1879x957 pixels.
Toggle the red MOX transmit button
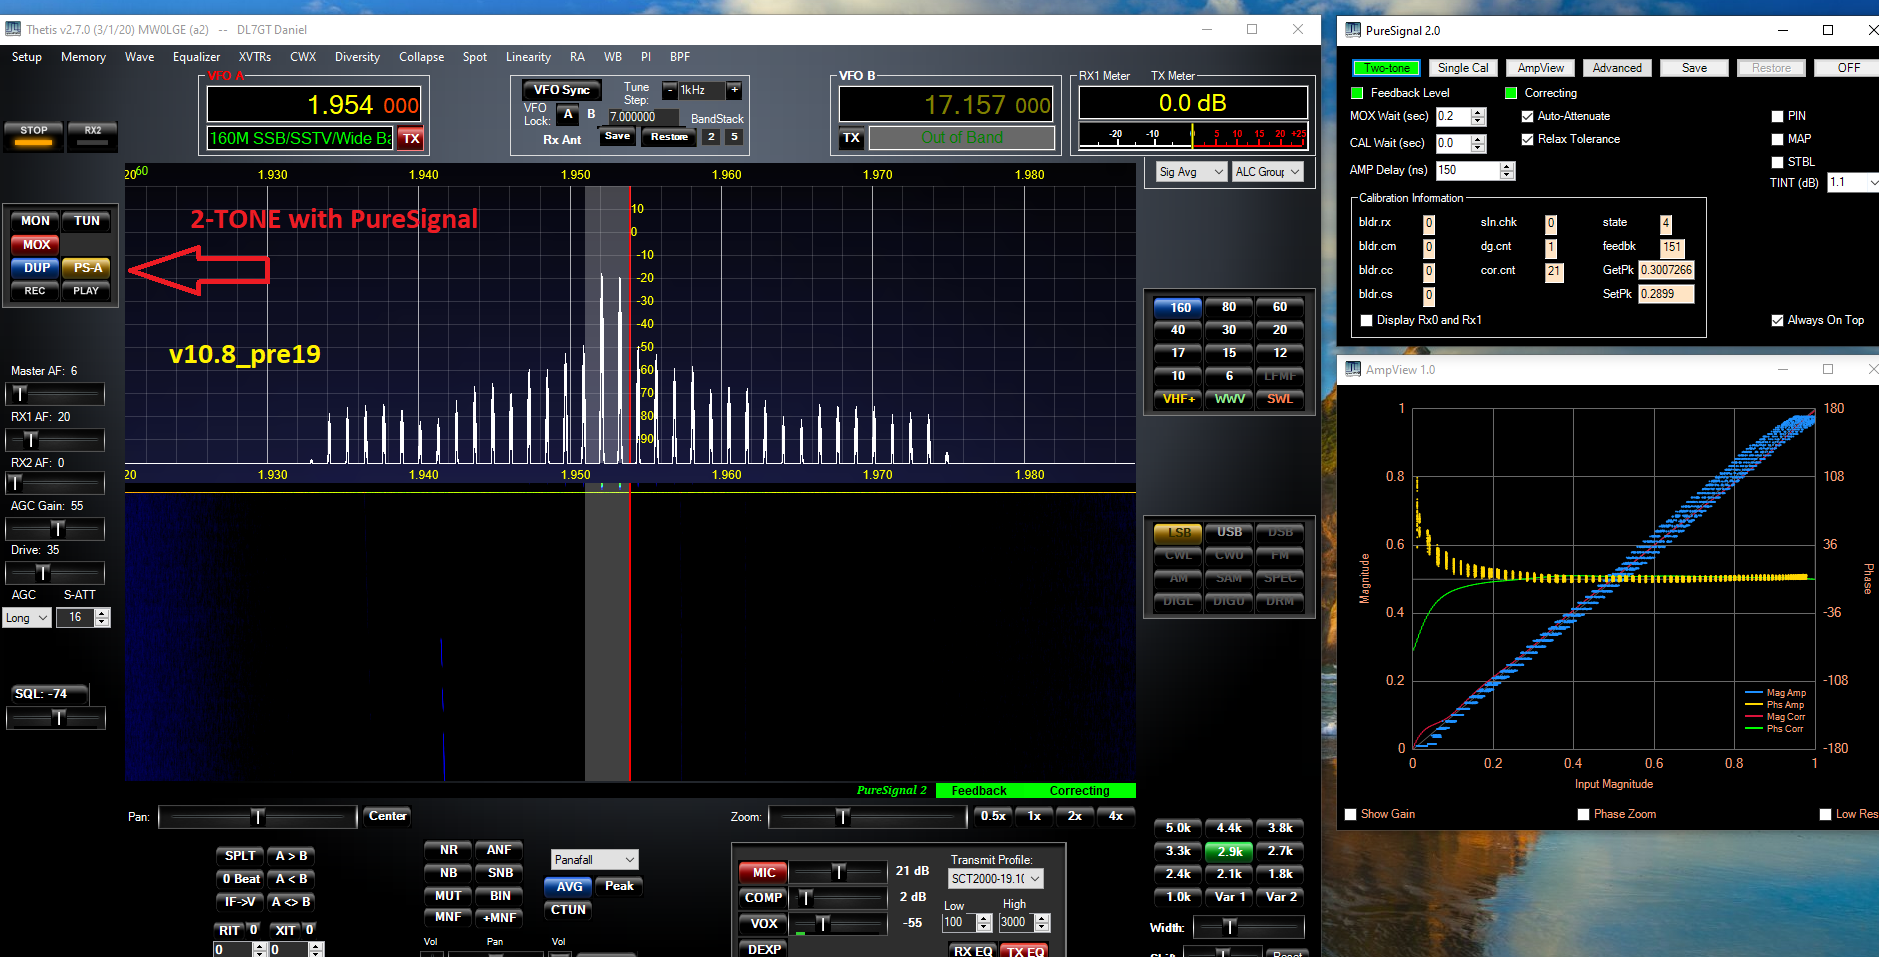[36, 244]
